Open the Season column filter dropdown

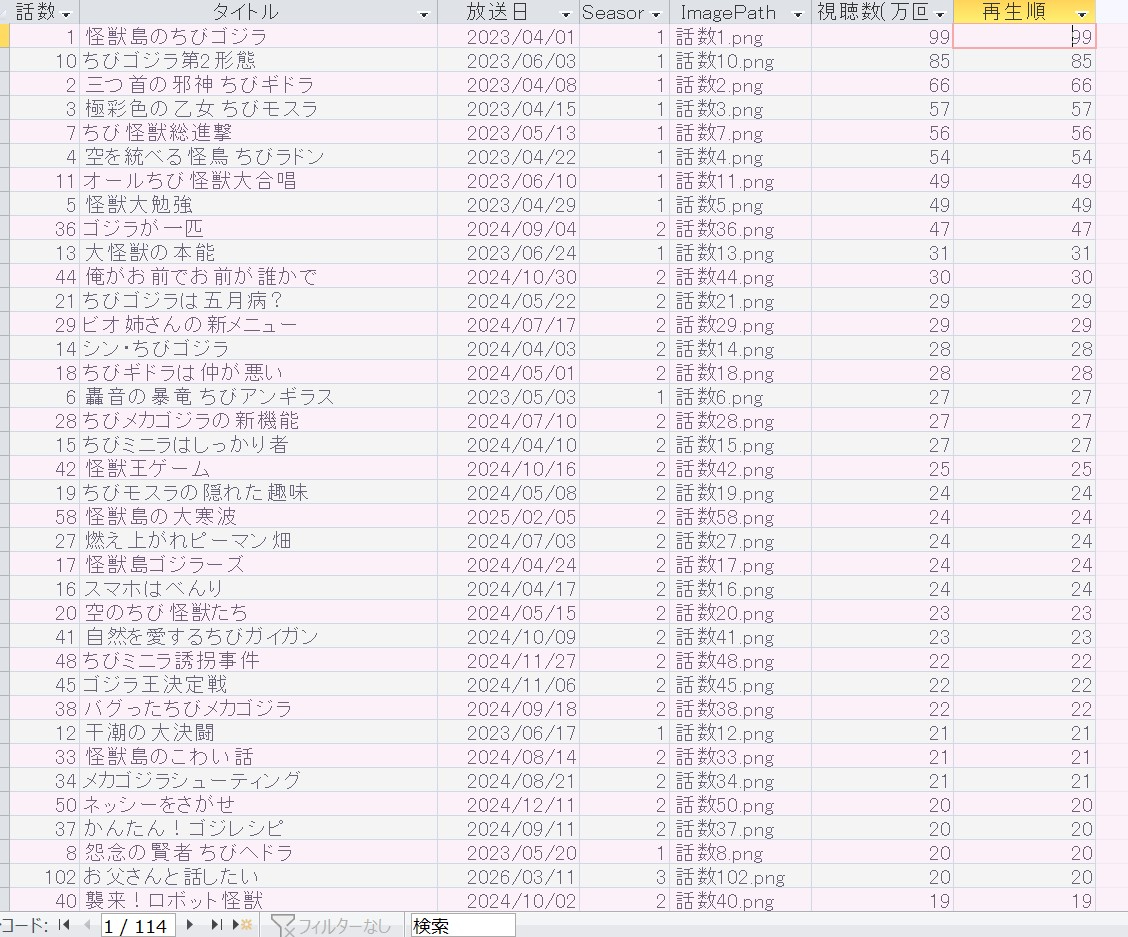point(655,14)
